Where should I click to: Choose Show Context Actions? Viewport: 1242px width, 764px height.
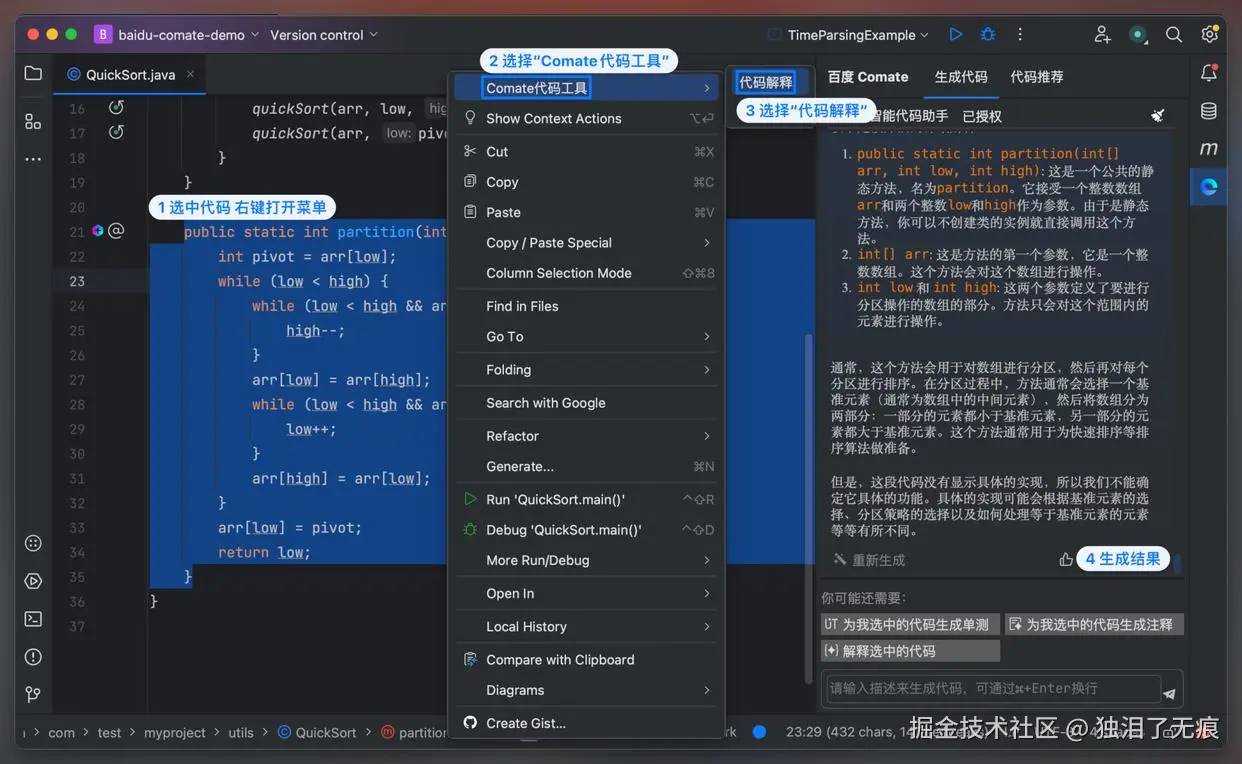[586, 118]
